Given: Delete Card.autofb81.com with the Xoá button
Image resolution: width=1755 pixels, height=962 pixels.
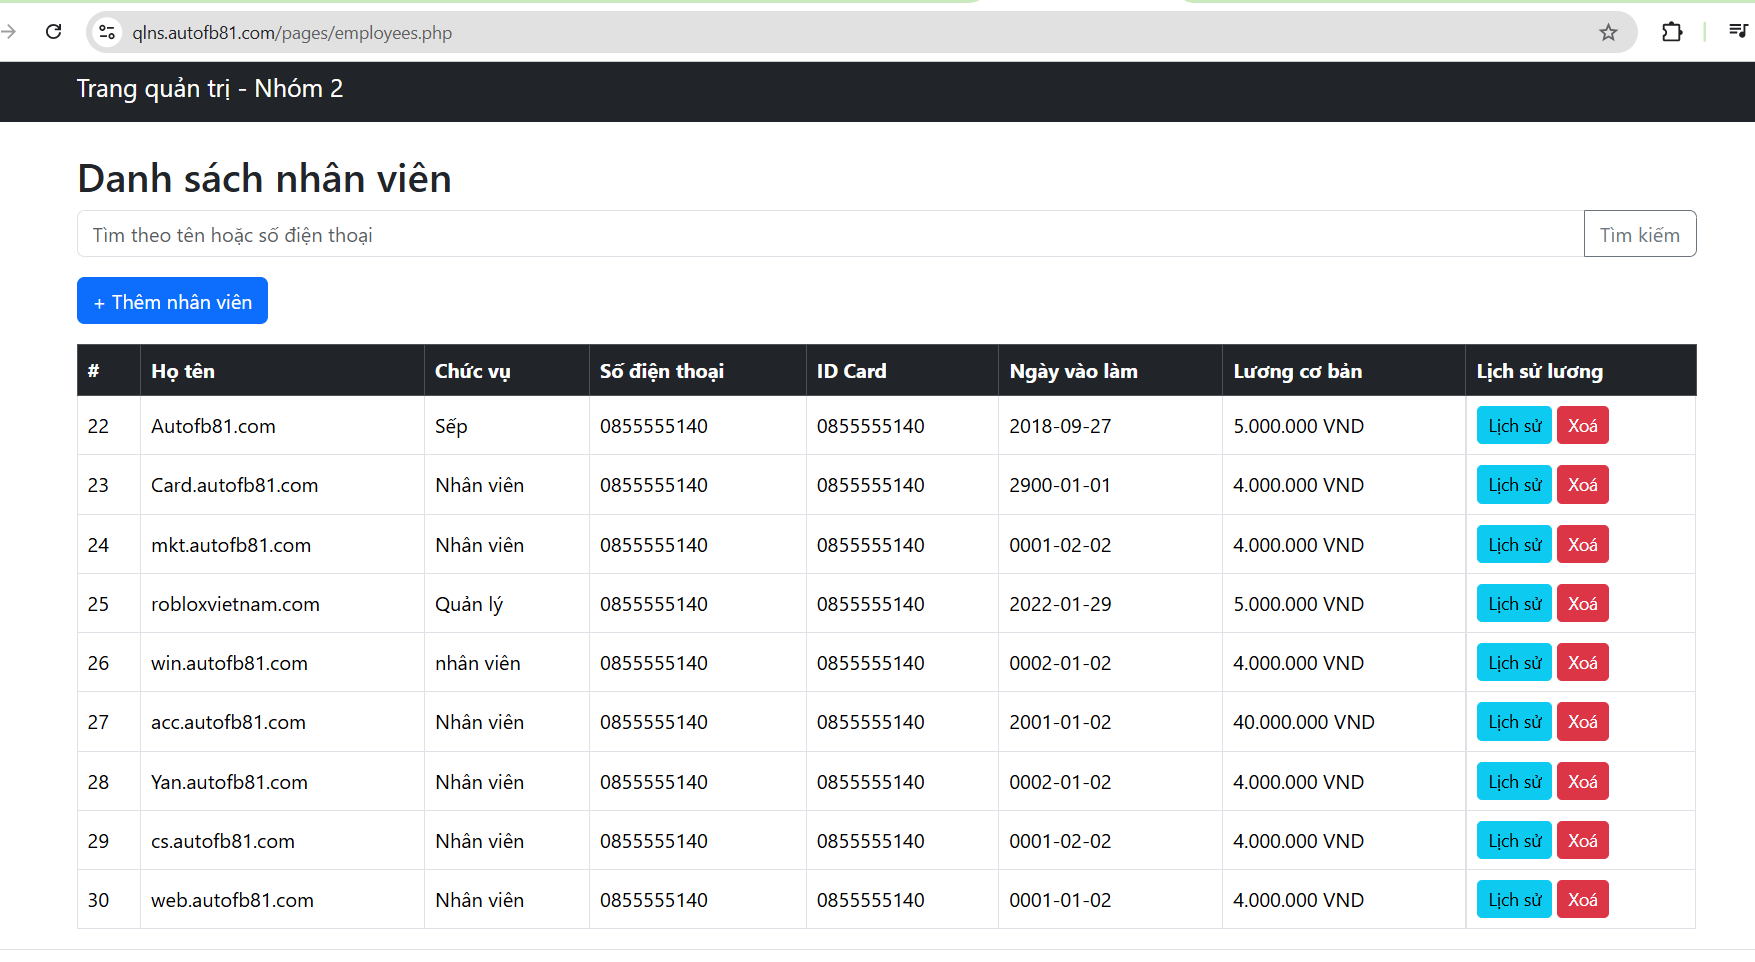Looking at the screenshot, I should (1582, 485).
